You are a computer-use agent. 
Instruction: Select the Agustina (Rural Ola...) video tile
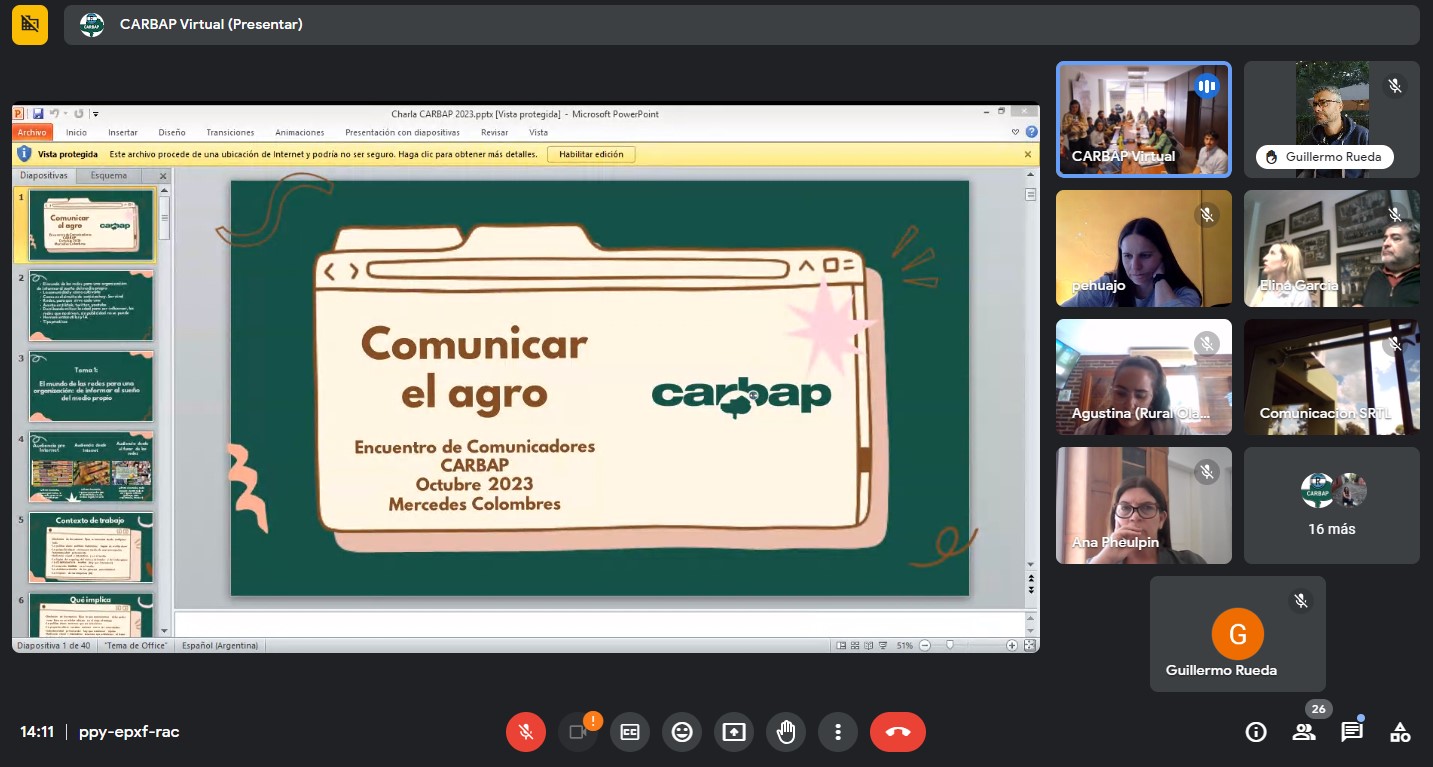[x=1144, y=377]
